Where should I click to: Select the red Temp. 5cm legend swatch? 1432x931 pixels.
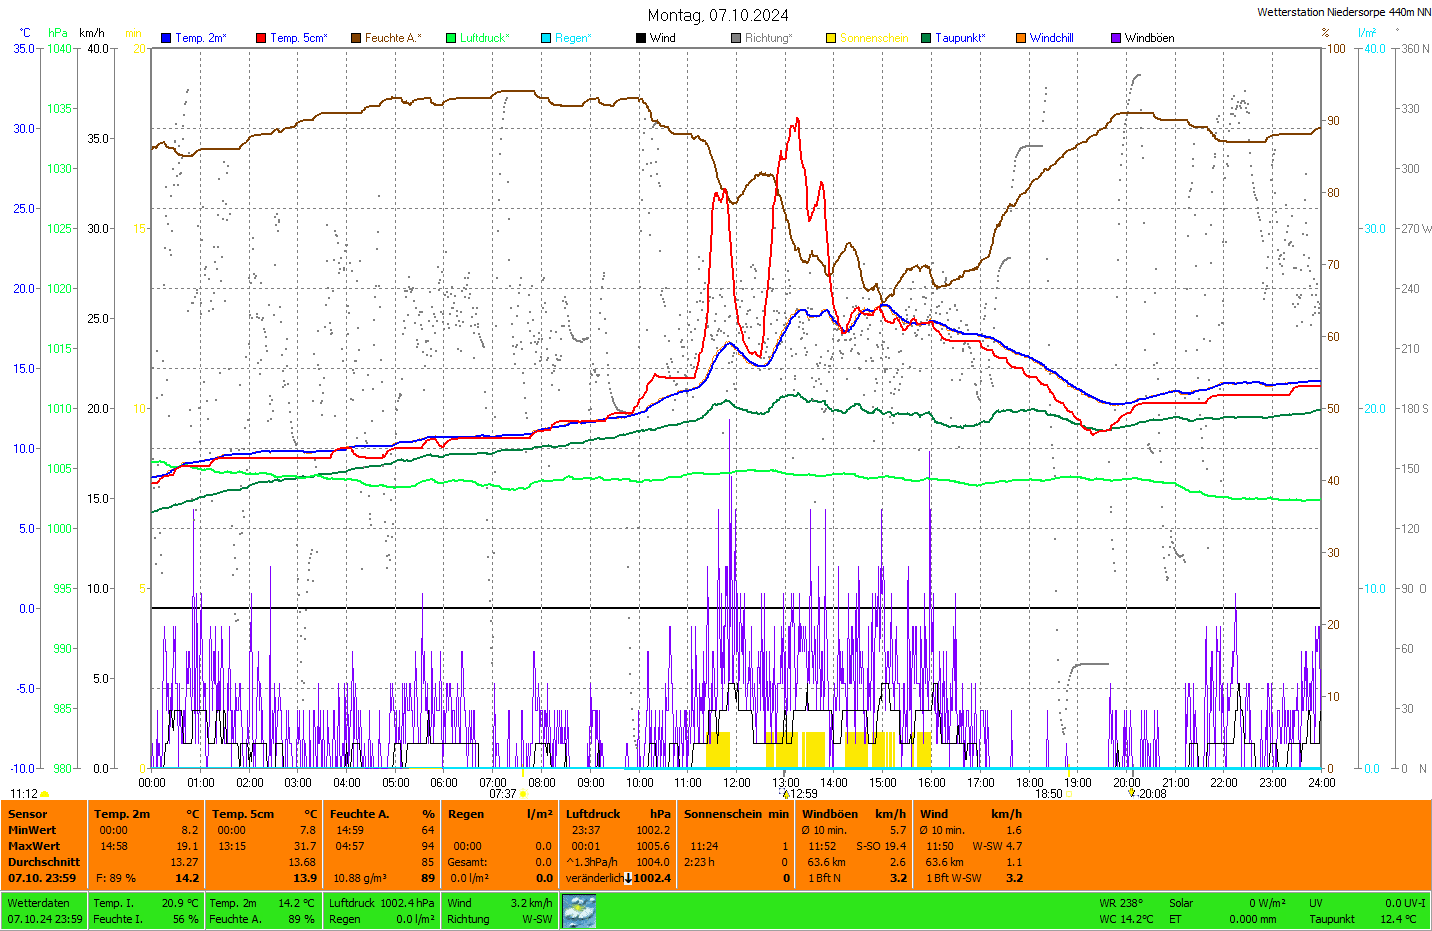click(261, 38)
